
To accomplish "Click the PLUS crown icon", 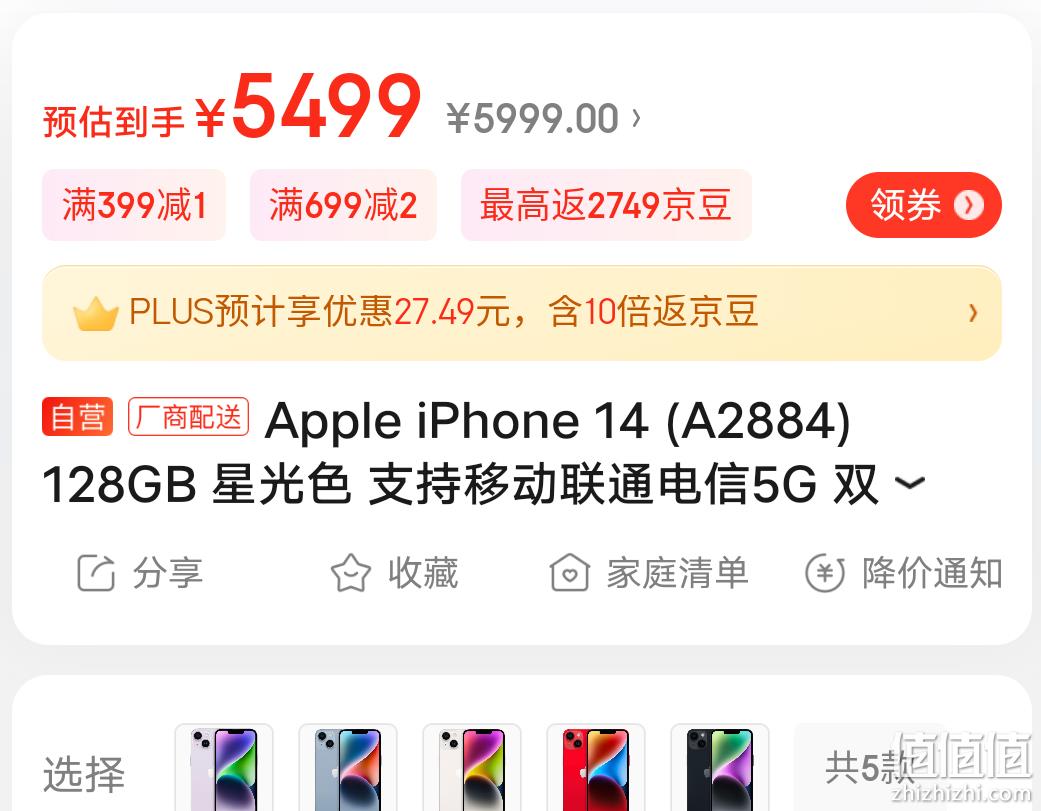I will point(96,314).
